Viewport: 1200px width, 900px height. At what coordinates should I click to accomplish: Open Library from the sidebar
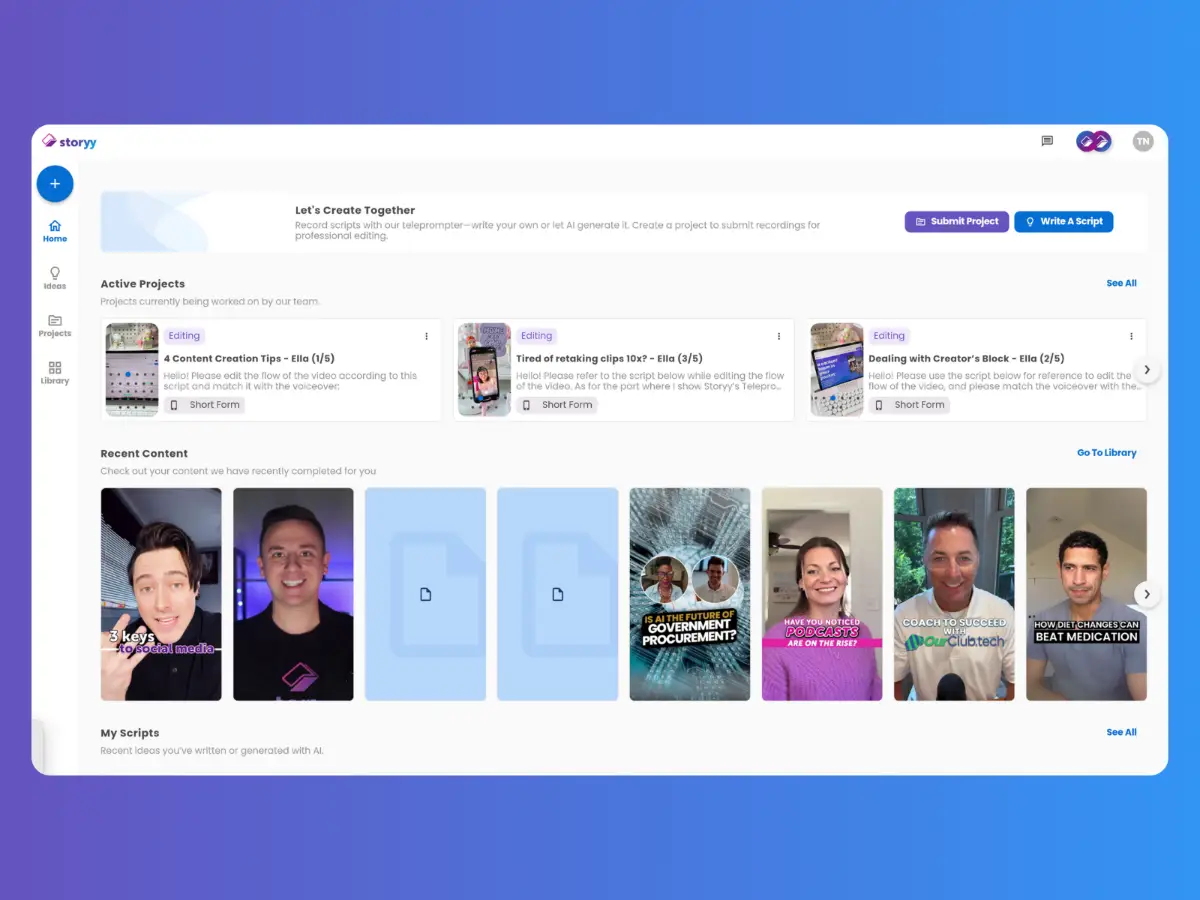pyautogui.click(x=55, y=373)
